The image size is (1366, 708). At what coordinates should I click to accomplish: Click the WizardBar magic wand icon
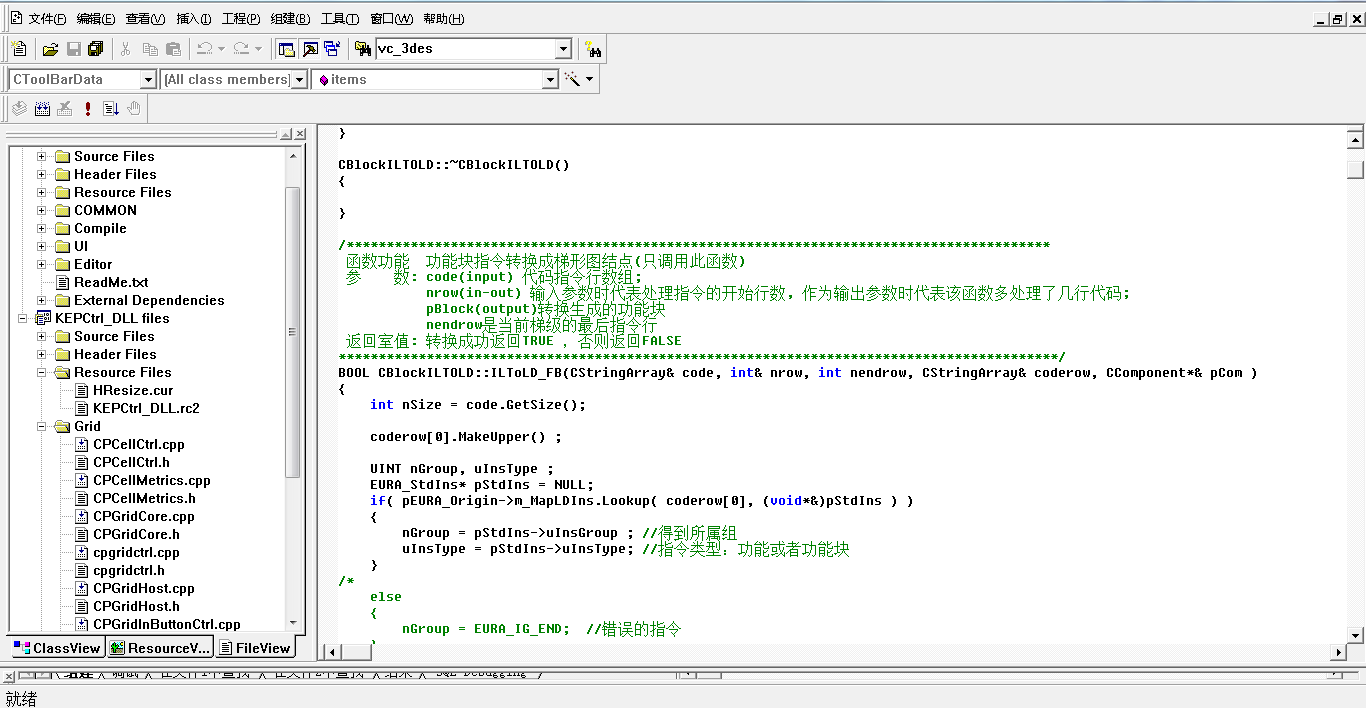[572, 79]
